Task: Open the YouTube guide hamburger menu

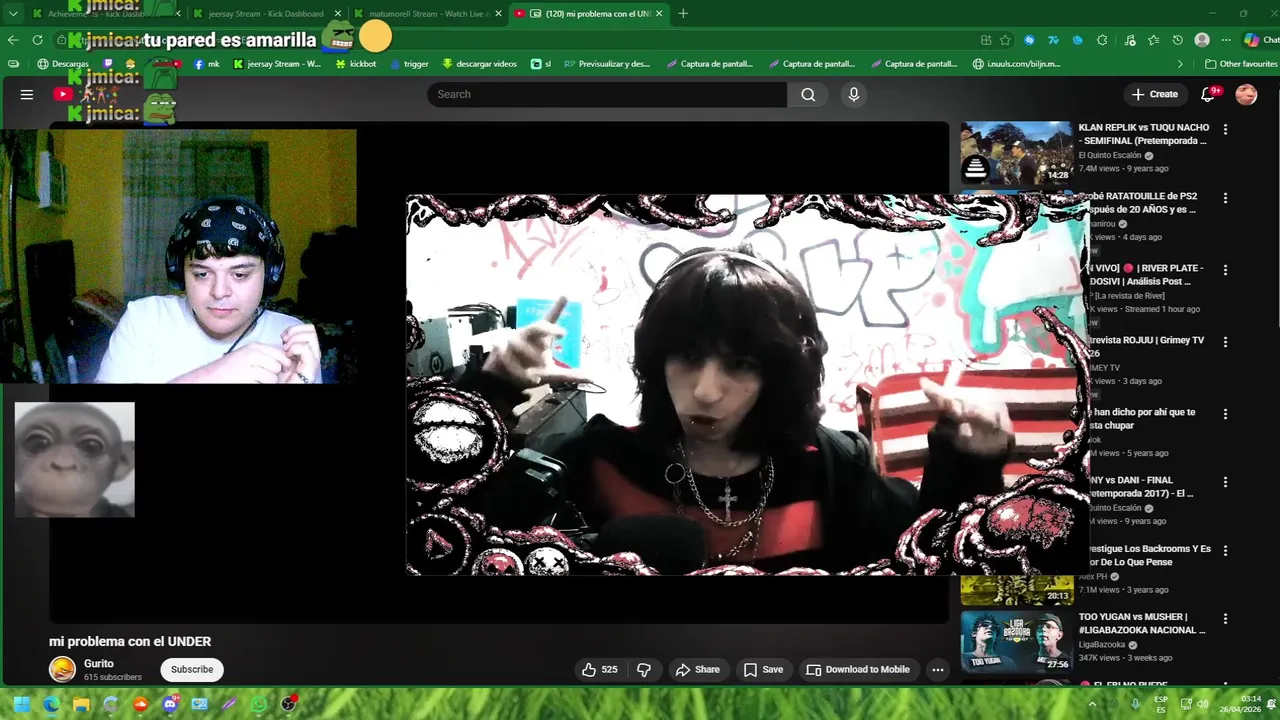Action: coord(27,94)
